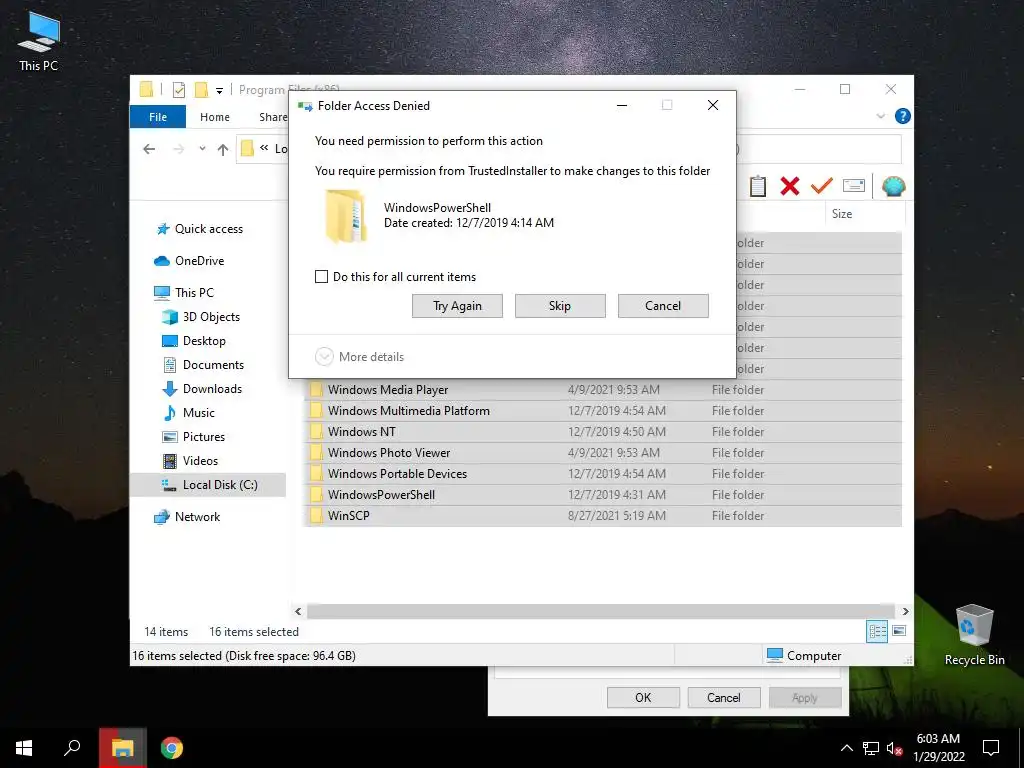Go back with the left arrow
This screenshot has width=1024, height=768.
pos(149,149)
